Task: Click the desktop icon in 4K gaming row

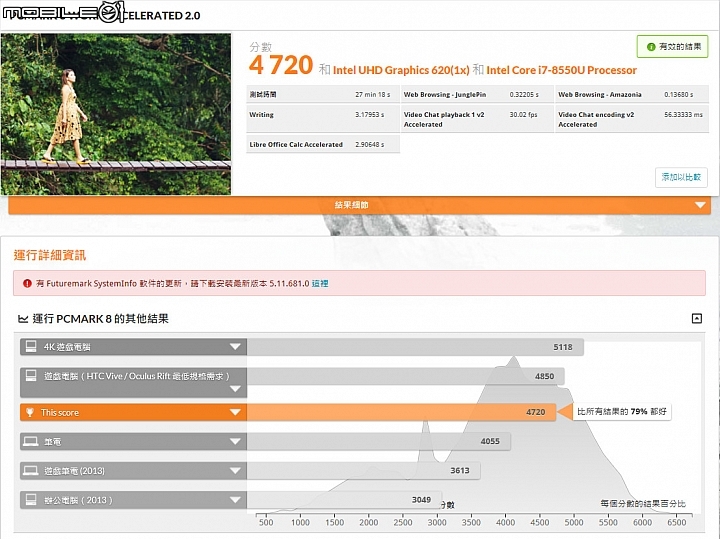Action: click(31, 347)
